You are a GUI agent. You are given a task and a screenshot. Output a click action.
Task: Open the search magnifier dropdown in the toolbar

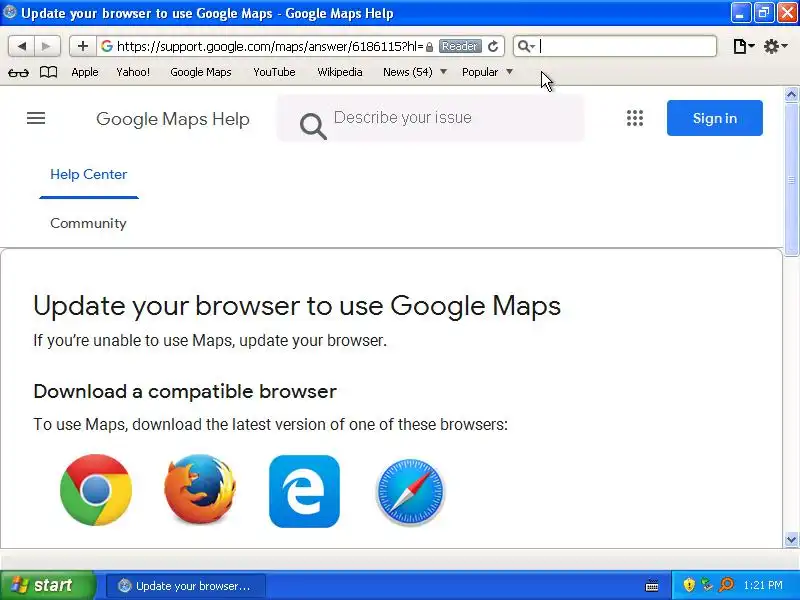point(526,46)
